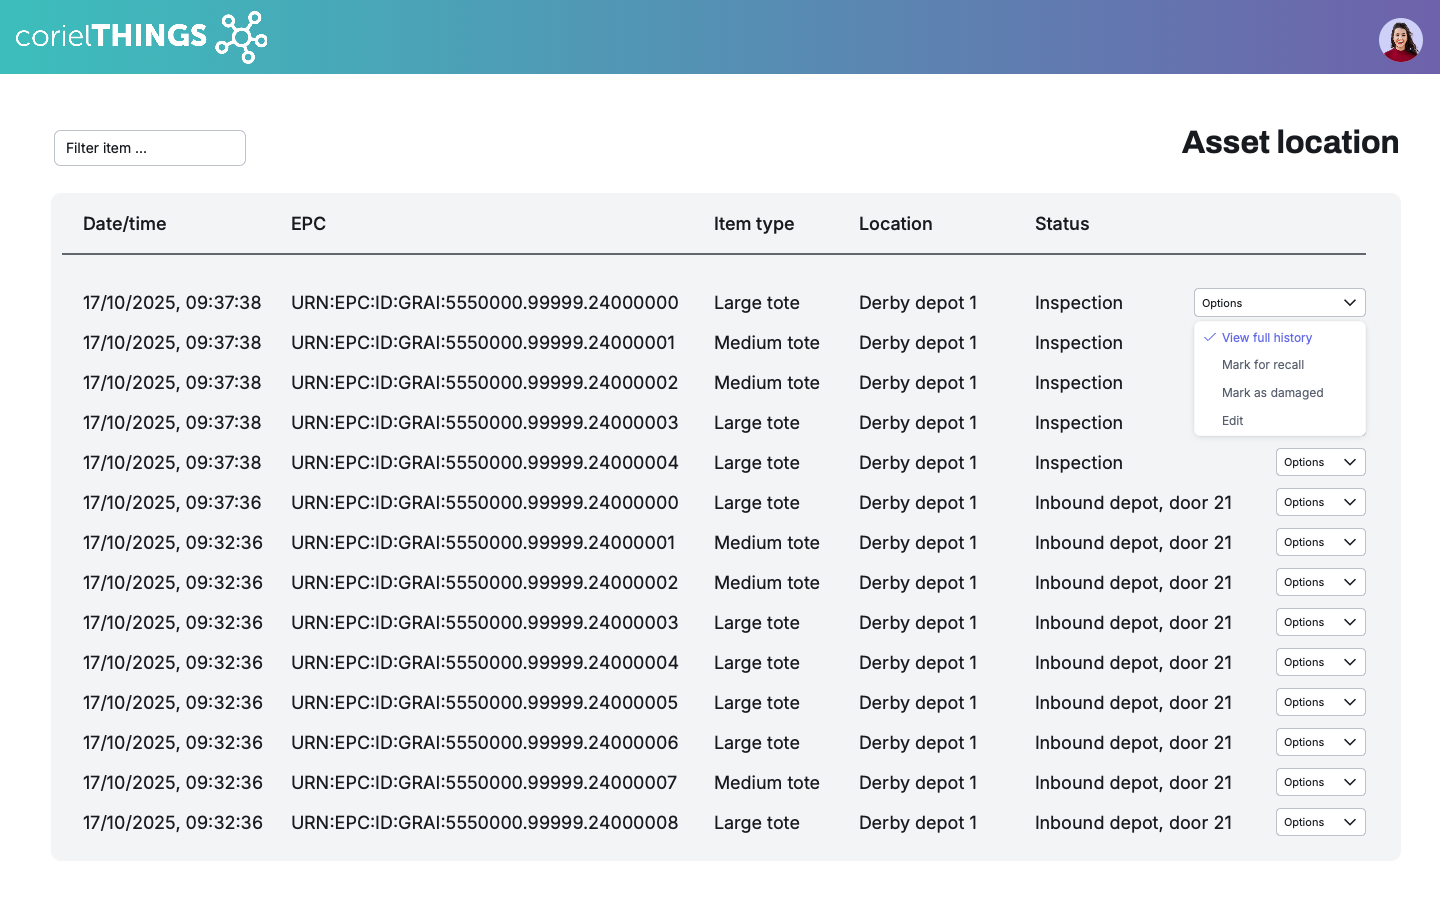Screen dimensions: 1440x900
Task: Choose Mark for recall from menu
Action: click(x=1262, y=365)
